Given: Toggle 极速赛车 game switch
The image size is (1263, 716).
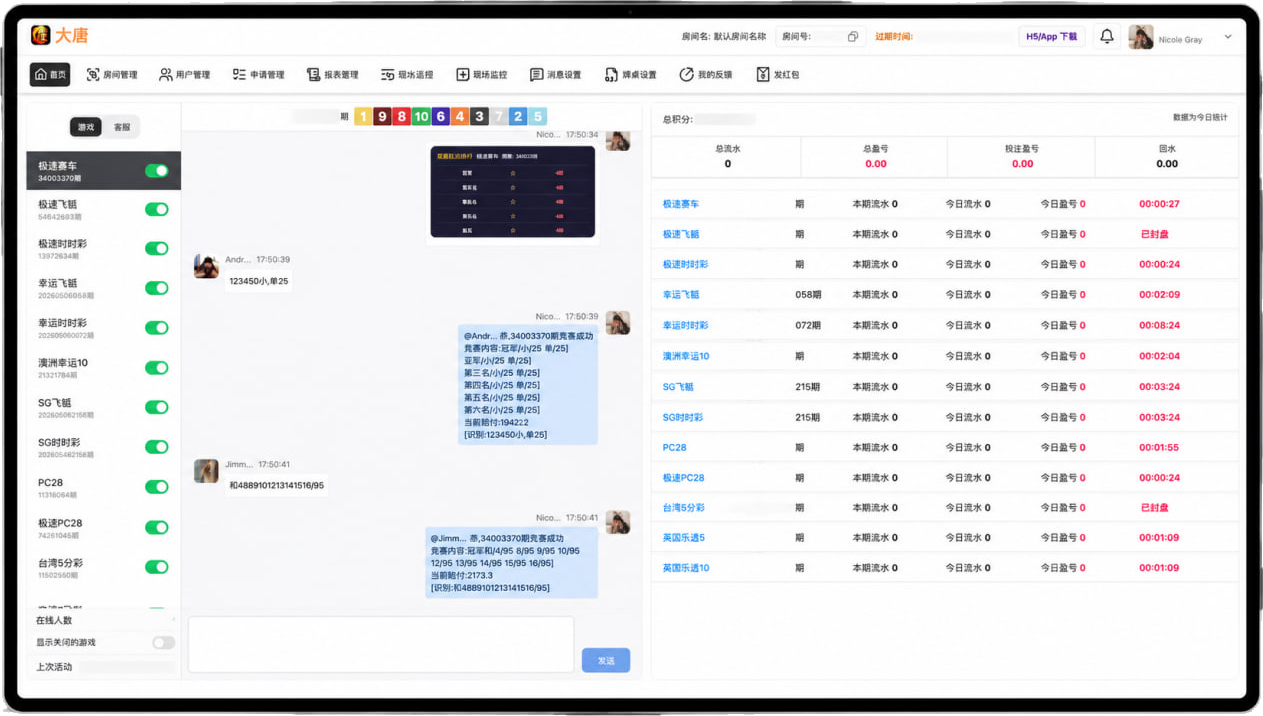Looking at the screenshot, I should click(157, 171).
